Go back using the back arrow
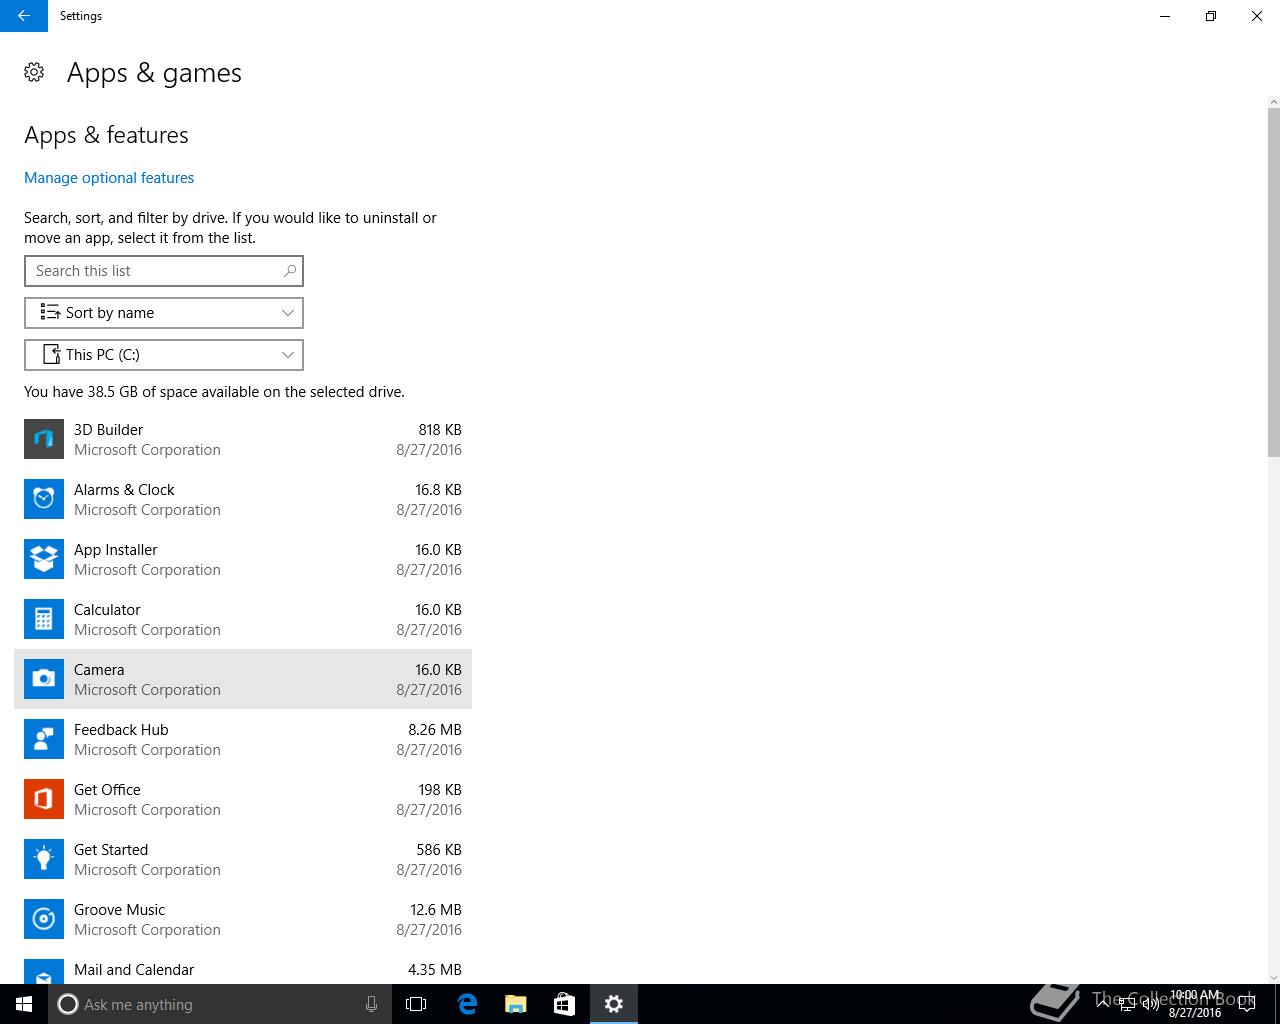 tap(24, 16)
